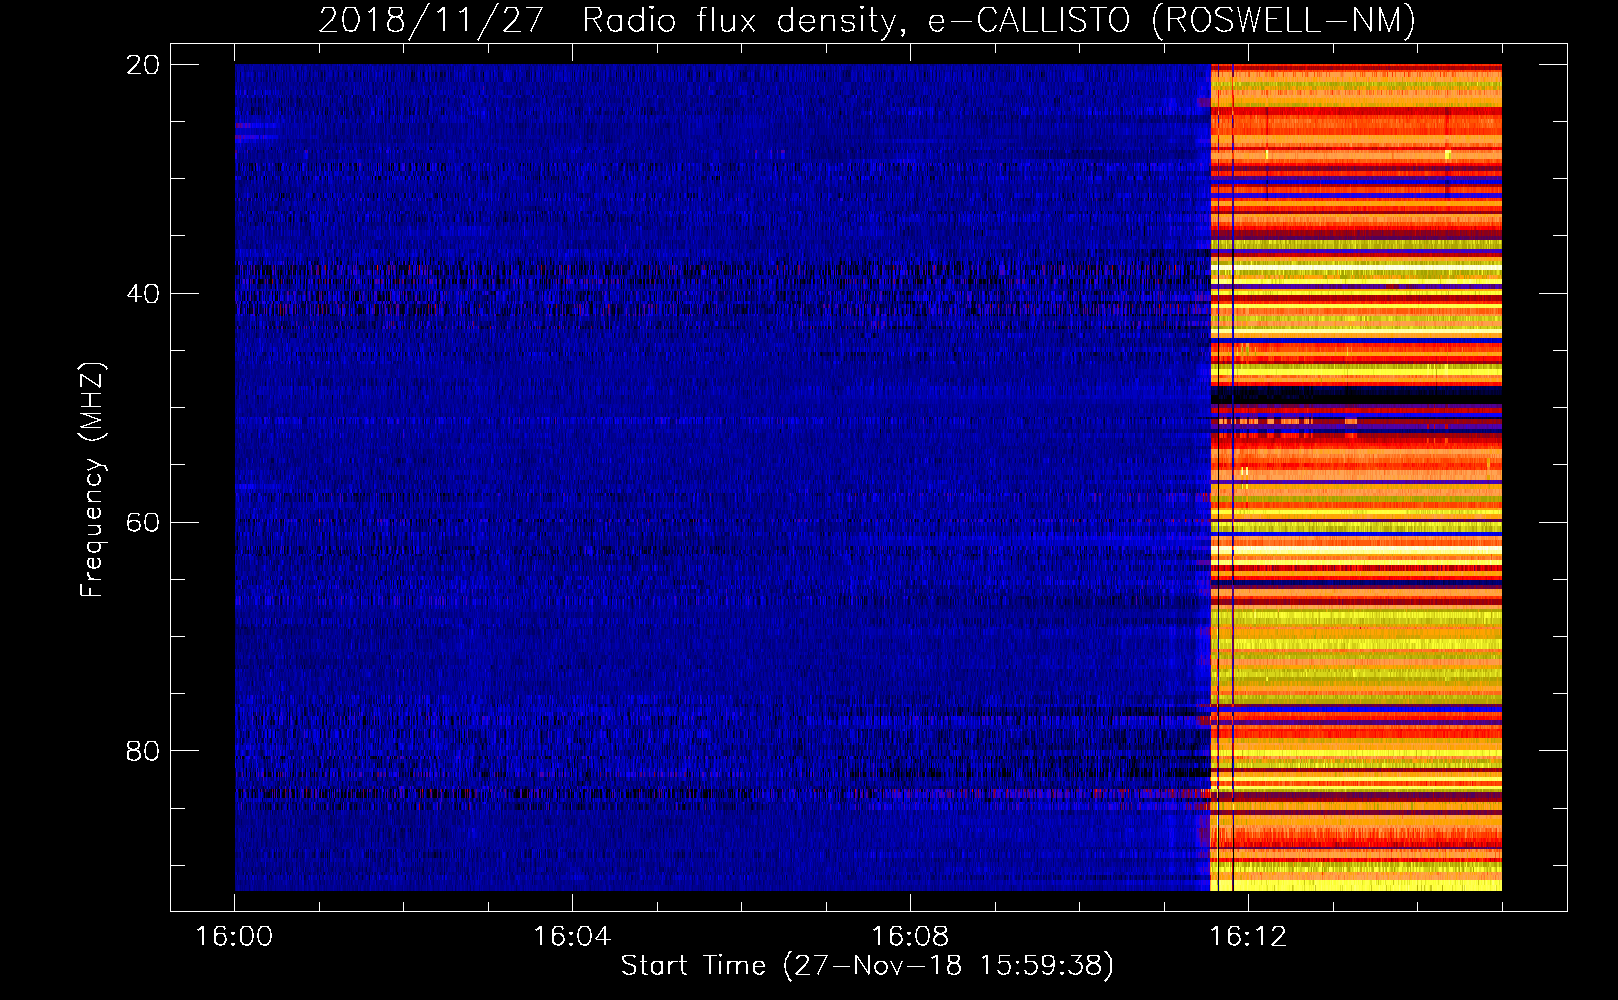Click the 20 frequency axis label
Image resolution: width=1618 pixels, height=1000 pixels.
click(x=143, y=65)
